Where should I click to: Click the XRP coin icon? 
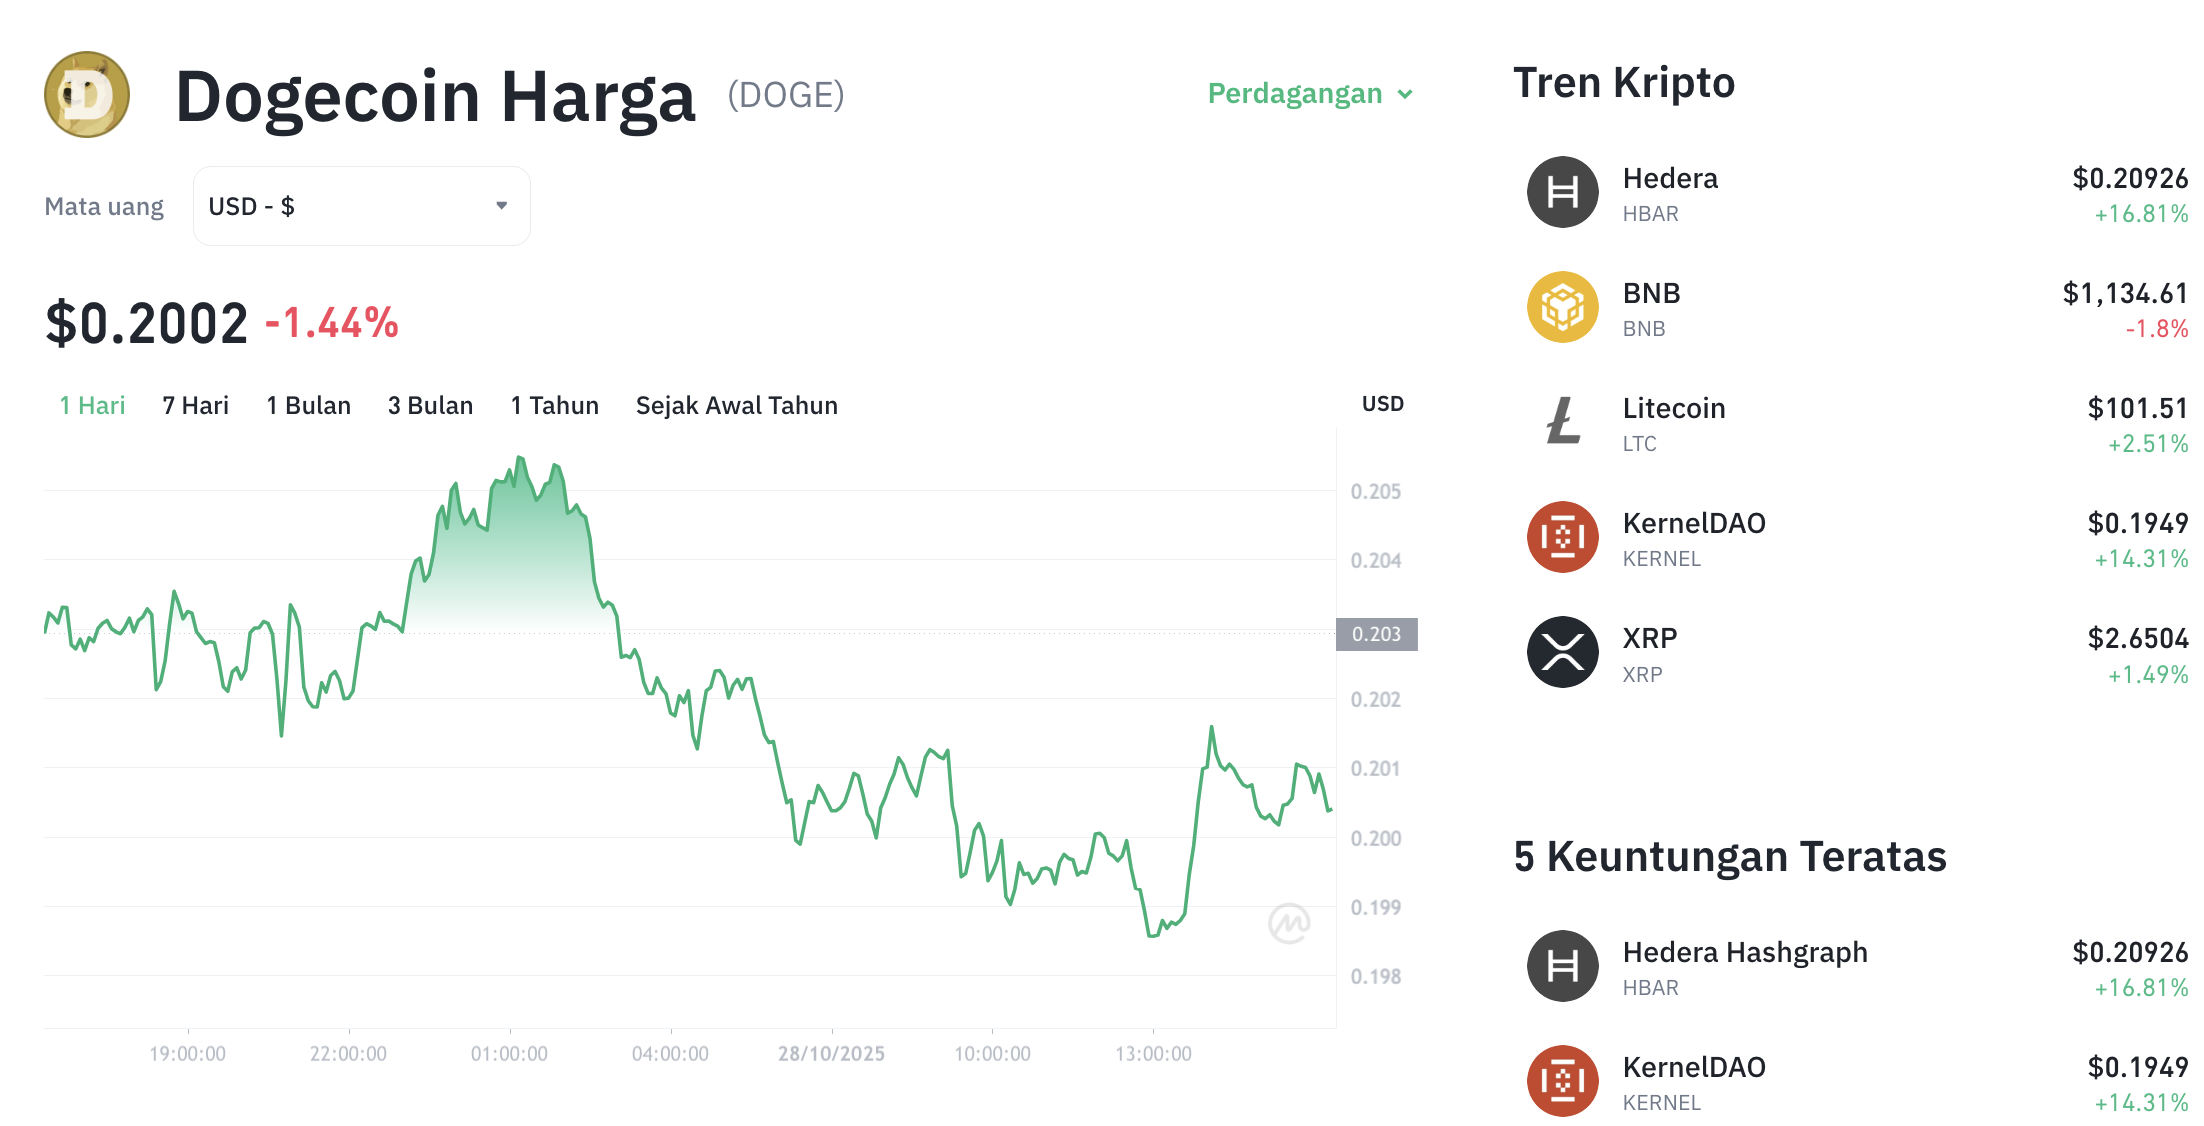click(1562, 652)
